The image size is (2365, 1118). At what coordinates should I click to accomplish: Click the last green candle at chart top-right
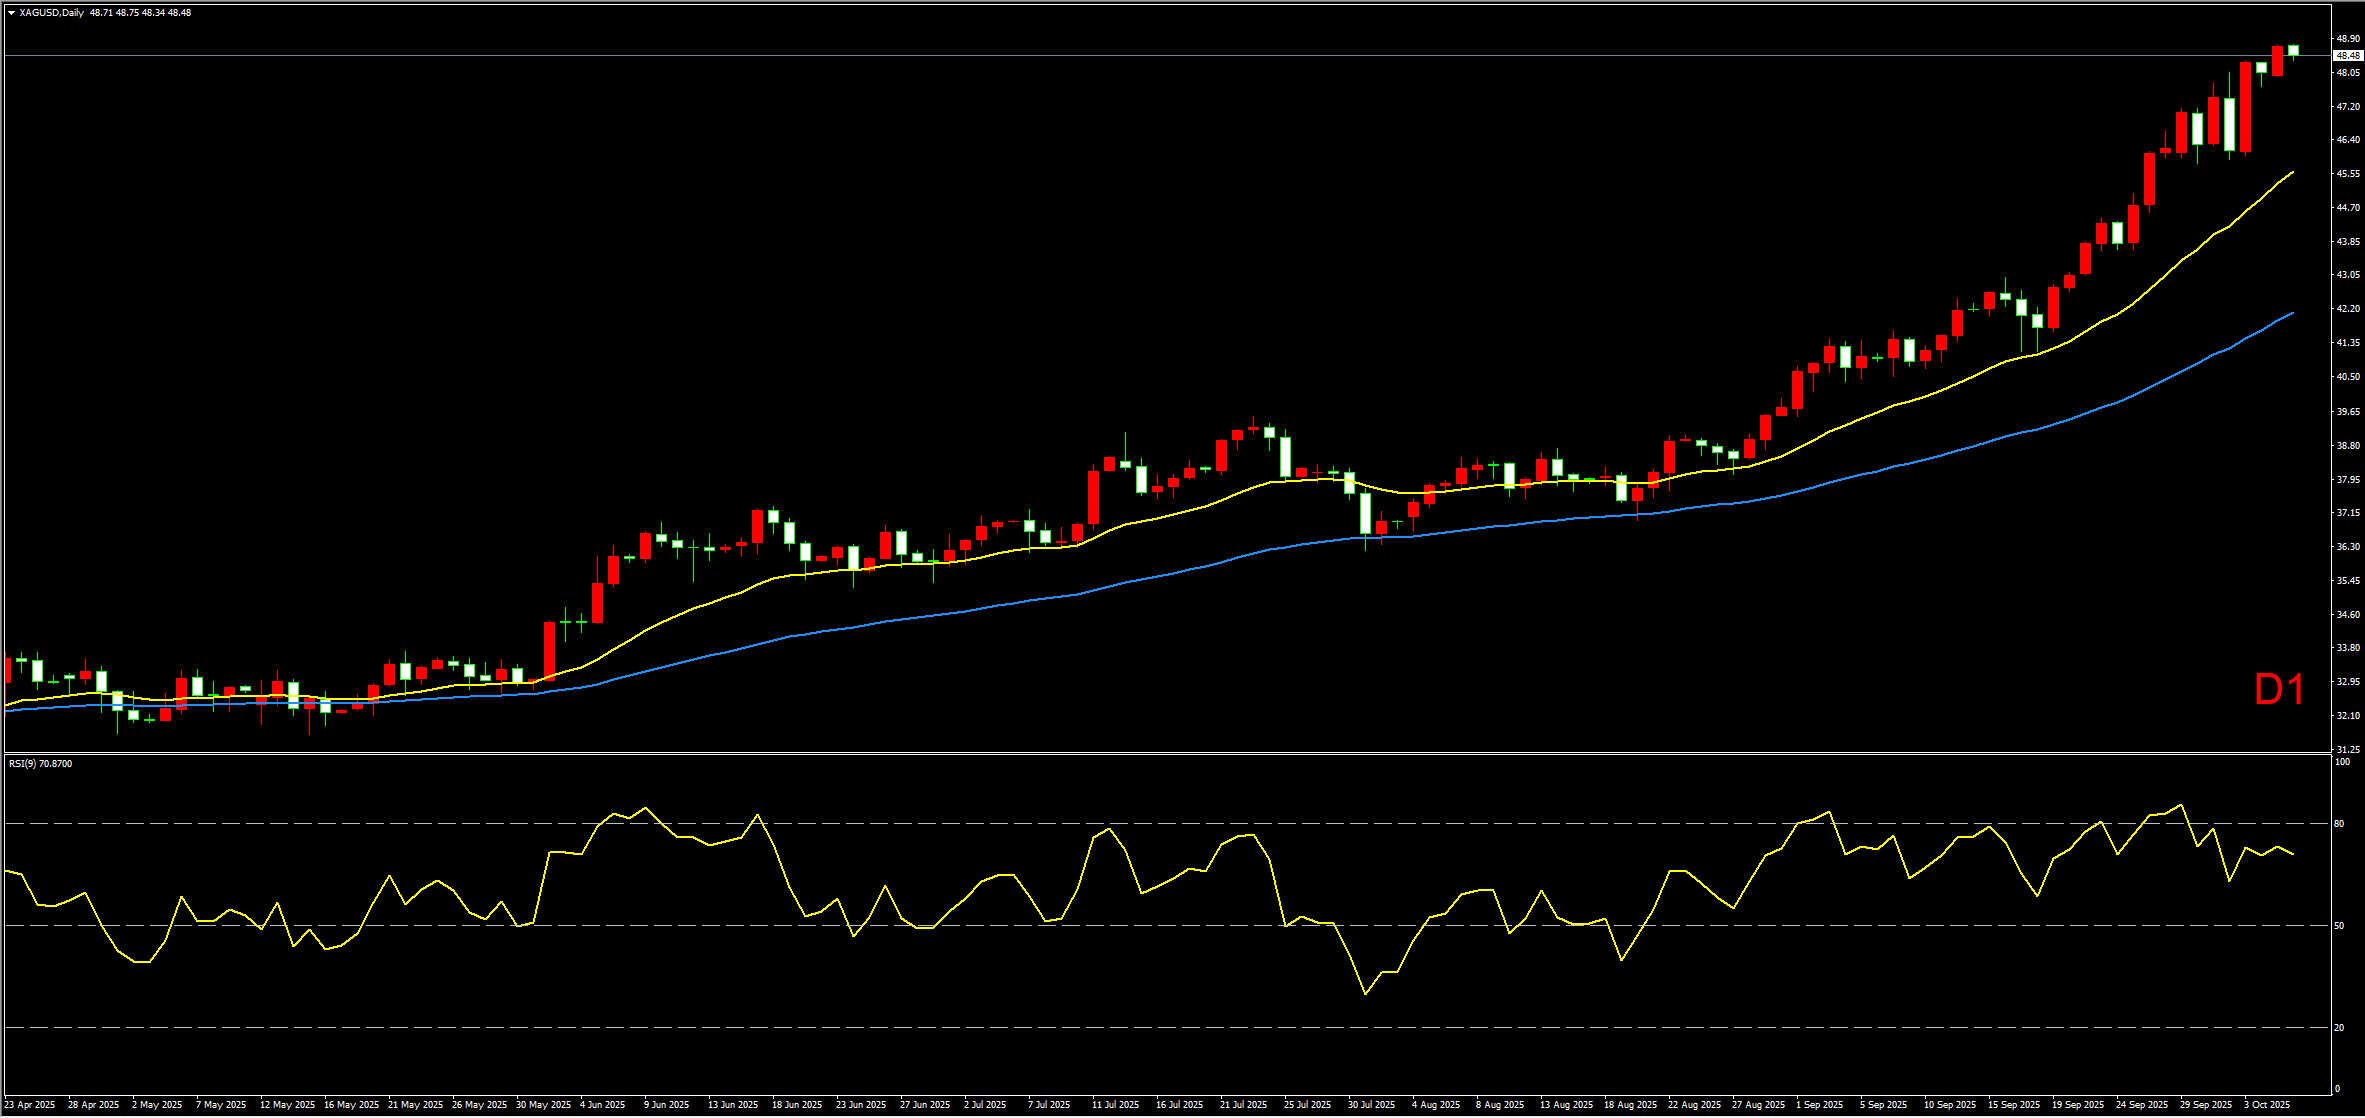pos(2293,49)
